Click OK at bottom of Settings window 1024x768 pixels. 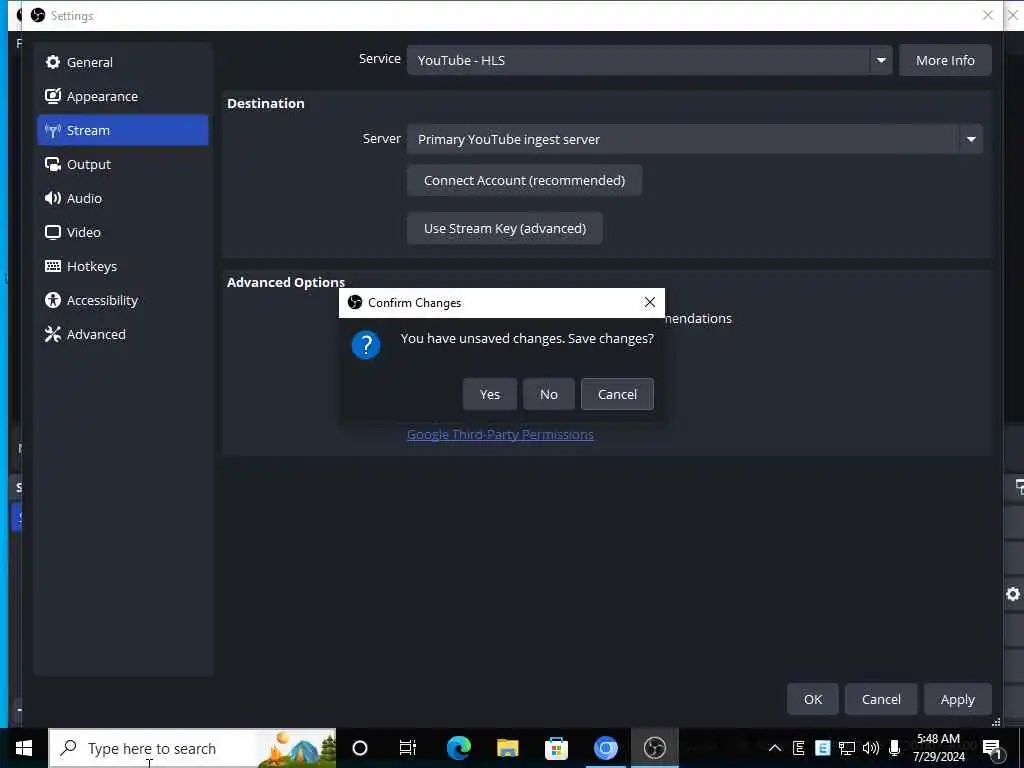[813, 699]
